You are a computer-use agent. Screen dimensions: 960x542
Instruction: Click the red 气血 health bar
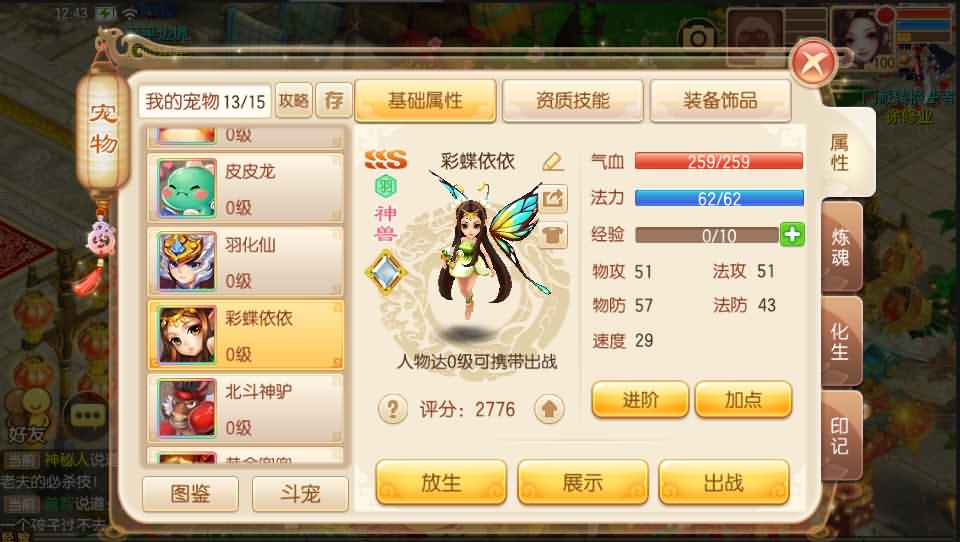pos(719,161)
